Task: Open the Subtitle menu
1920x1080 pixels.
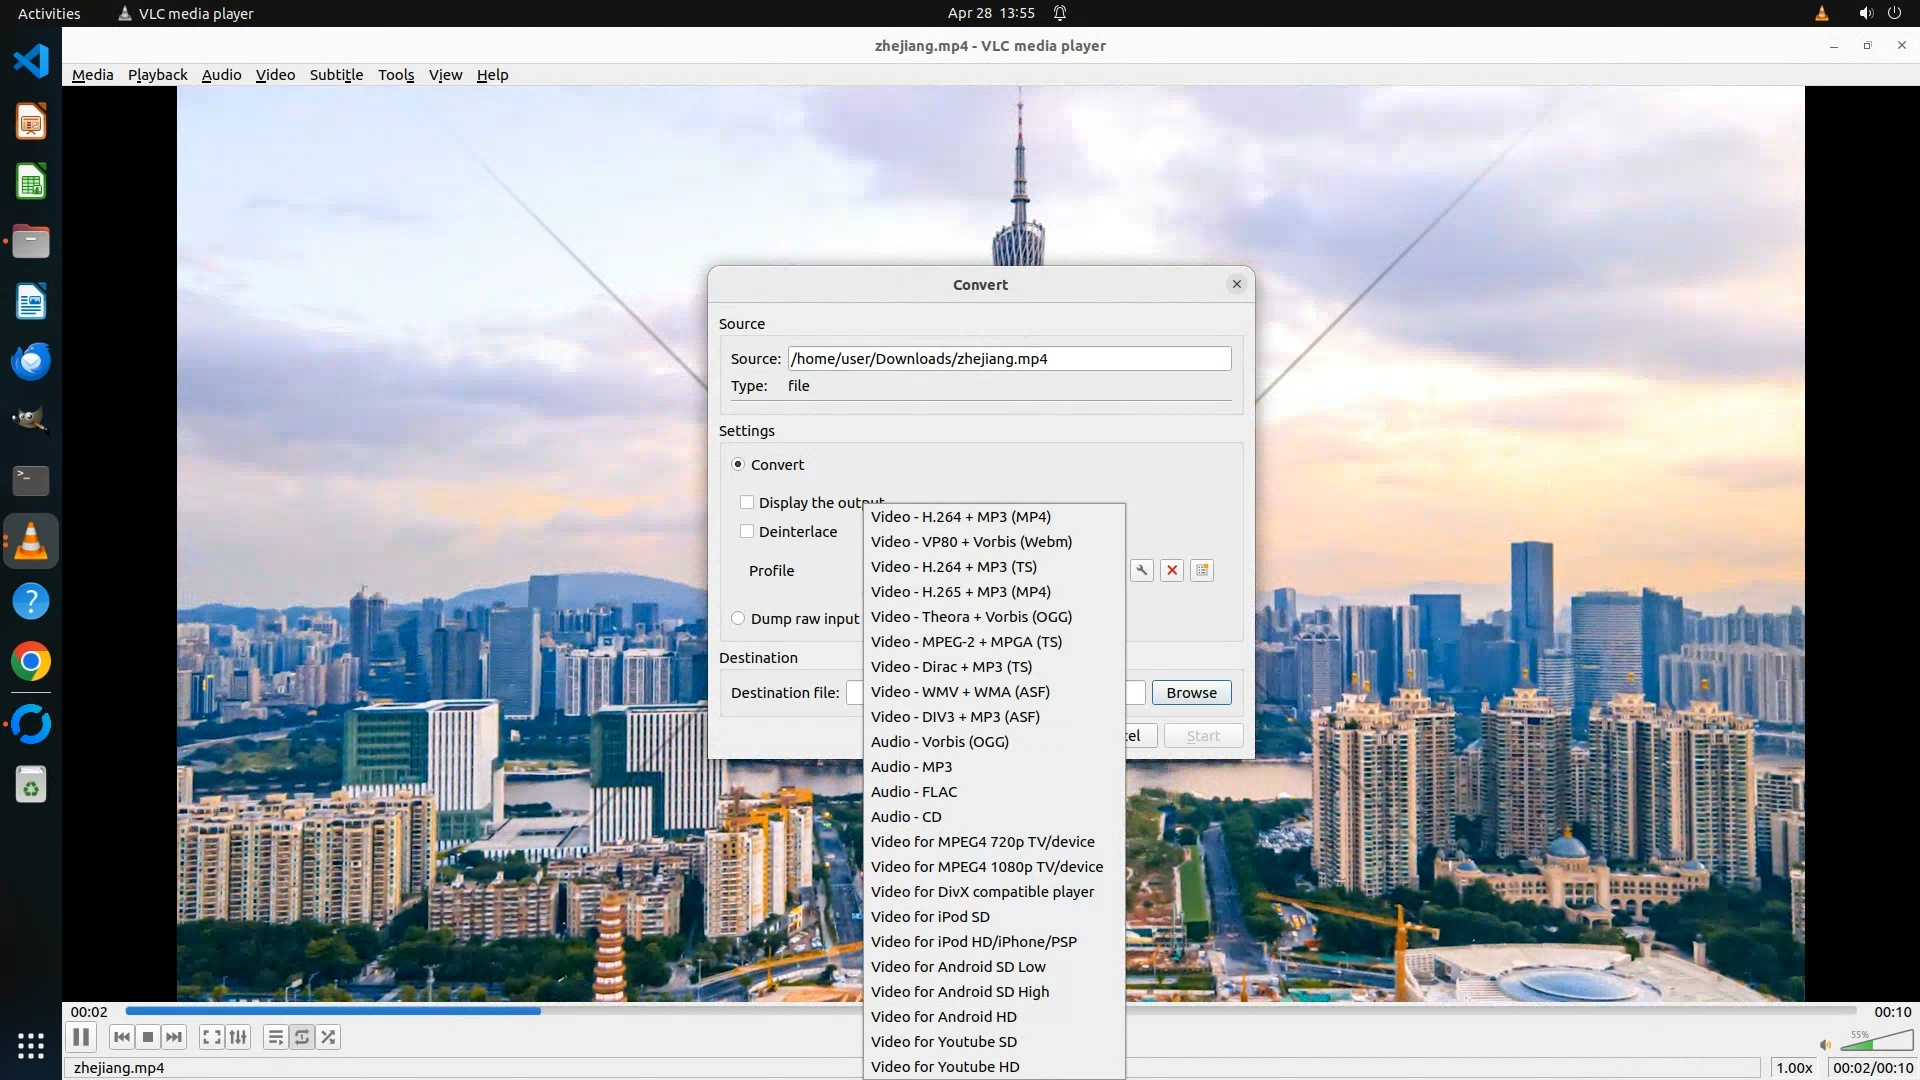Action: coord(336,75)
